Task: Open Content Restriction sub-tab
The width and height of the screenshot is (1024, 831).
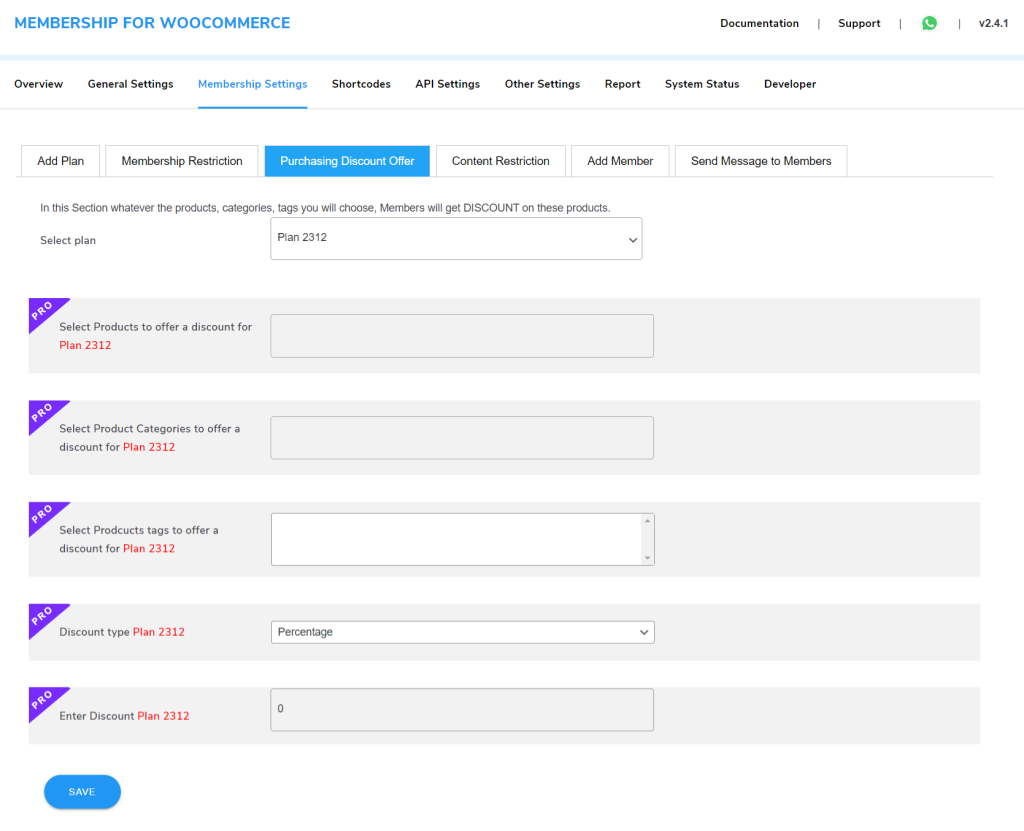Action: [x=500, y=161]
